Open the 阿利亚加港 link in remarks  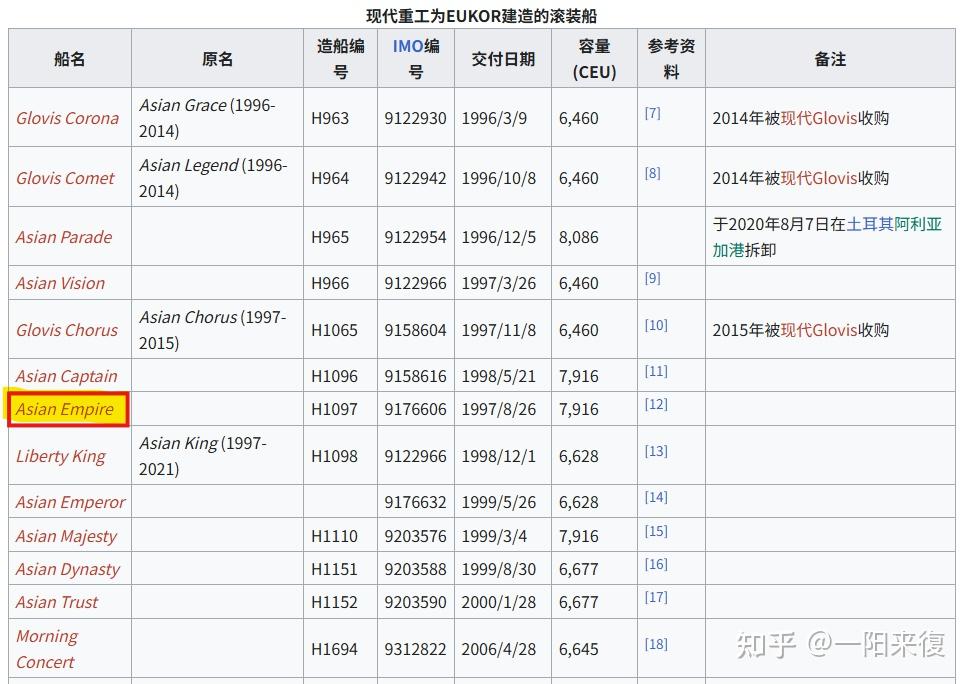828,237
